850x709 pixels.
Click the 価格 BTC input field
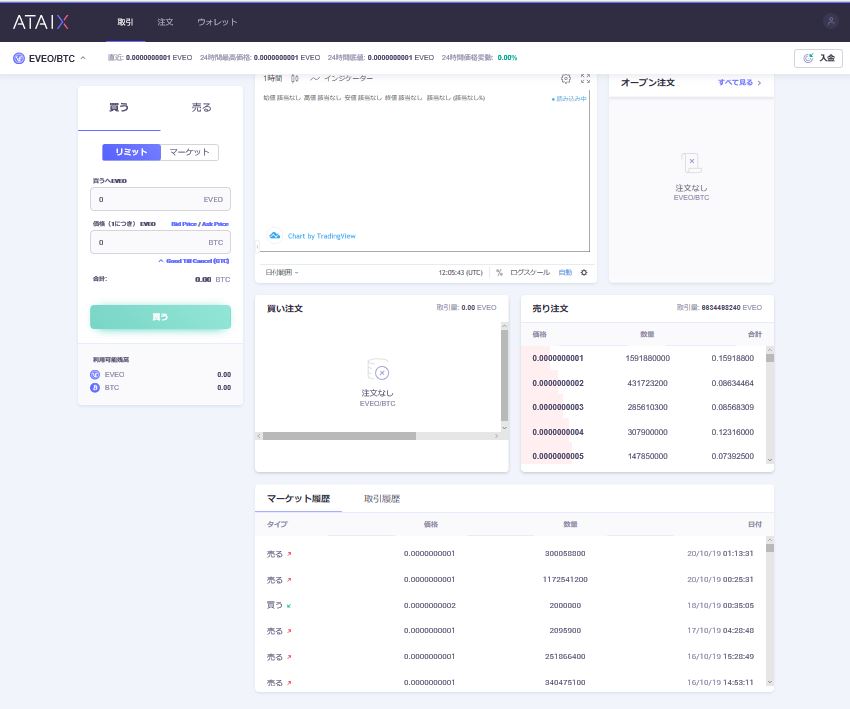tap(150, 242)
